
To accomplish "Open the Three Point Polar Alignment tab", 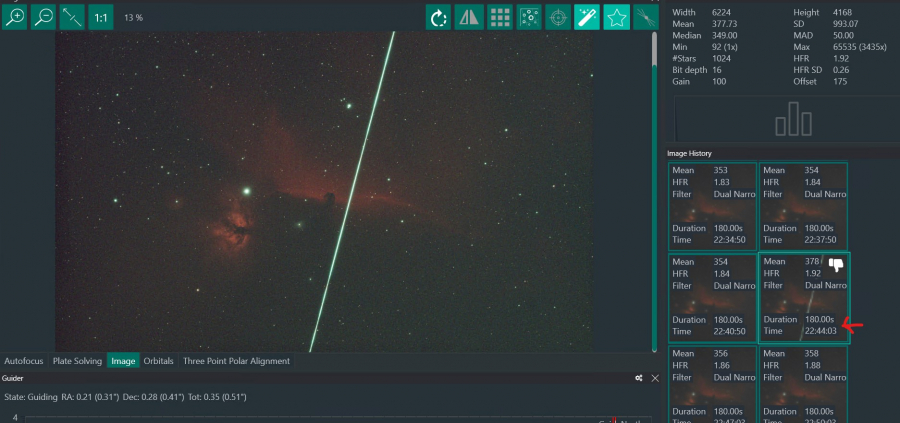I will point(236,361).
